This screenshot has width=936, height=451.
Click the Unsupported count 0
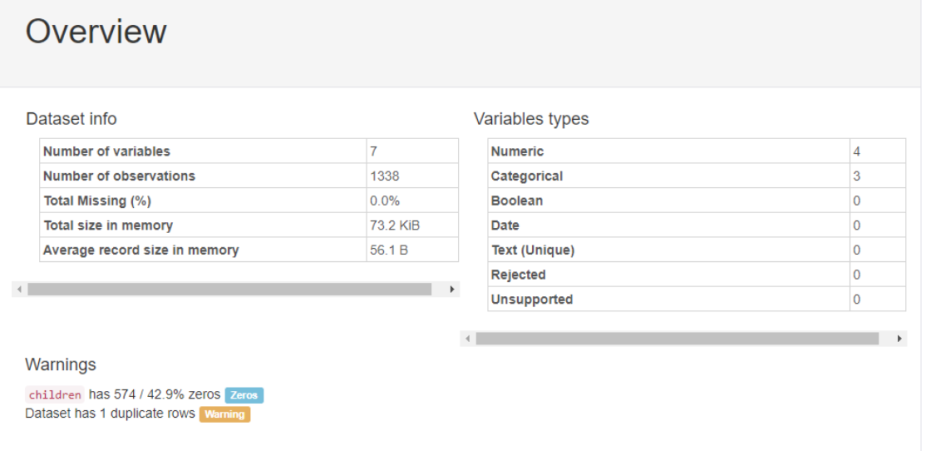click(x=857, y=299)
